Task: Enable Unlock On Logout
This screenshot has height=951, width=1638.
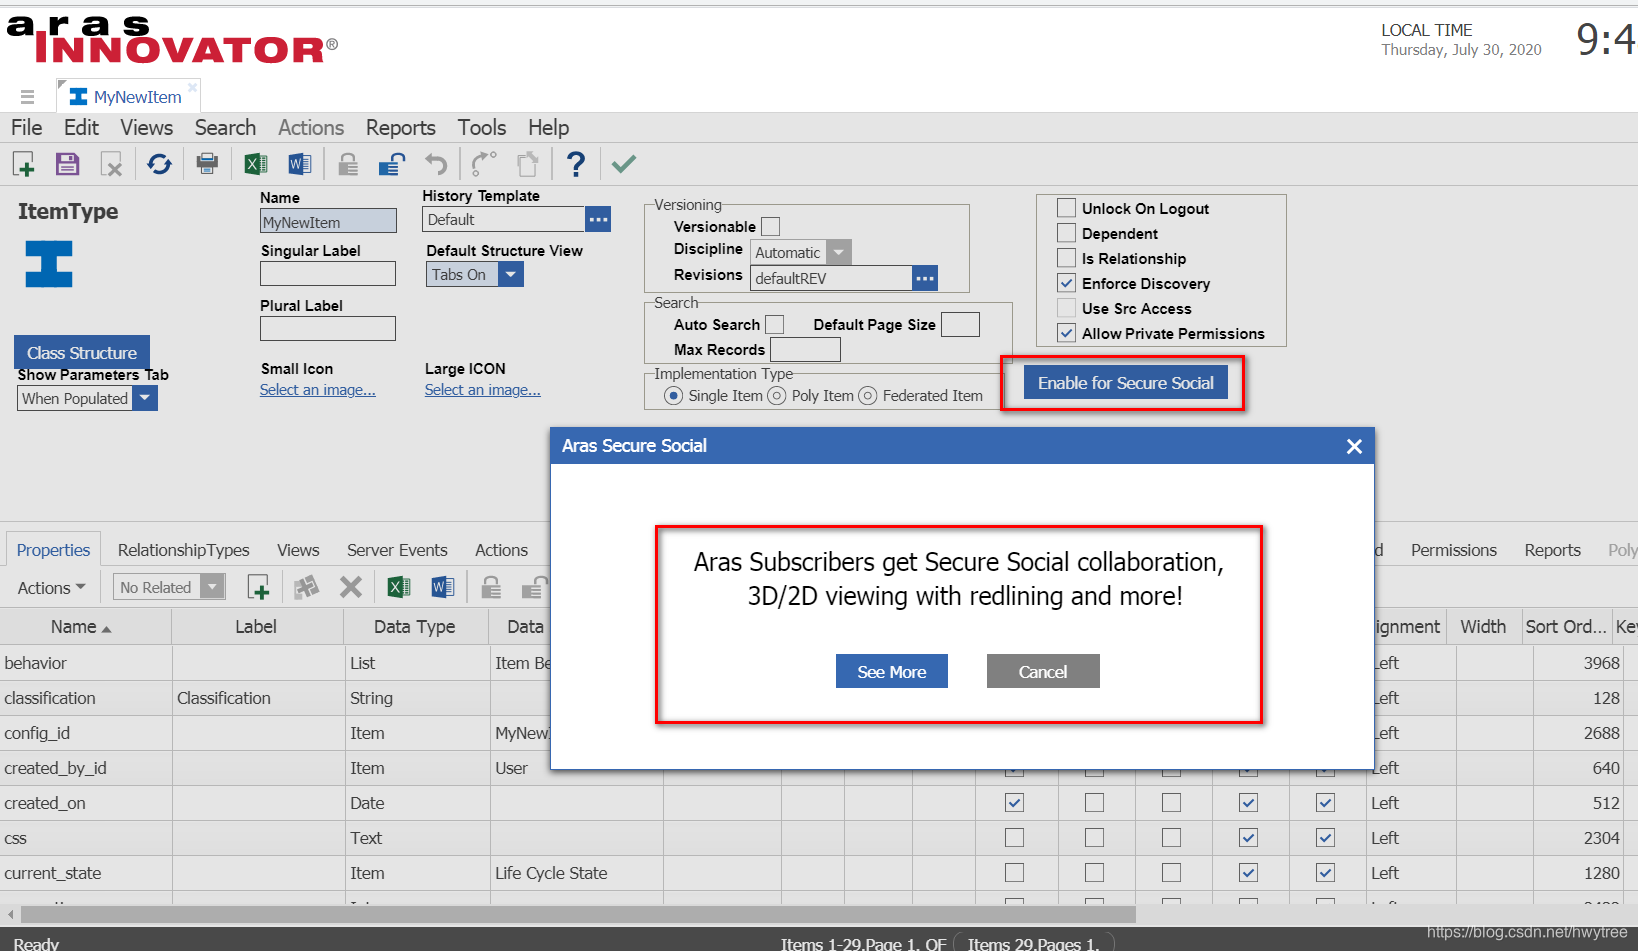Action: click(1066, 208)
